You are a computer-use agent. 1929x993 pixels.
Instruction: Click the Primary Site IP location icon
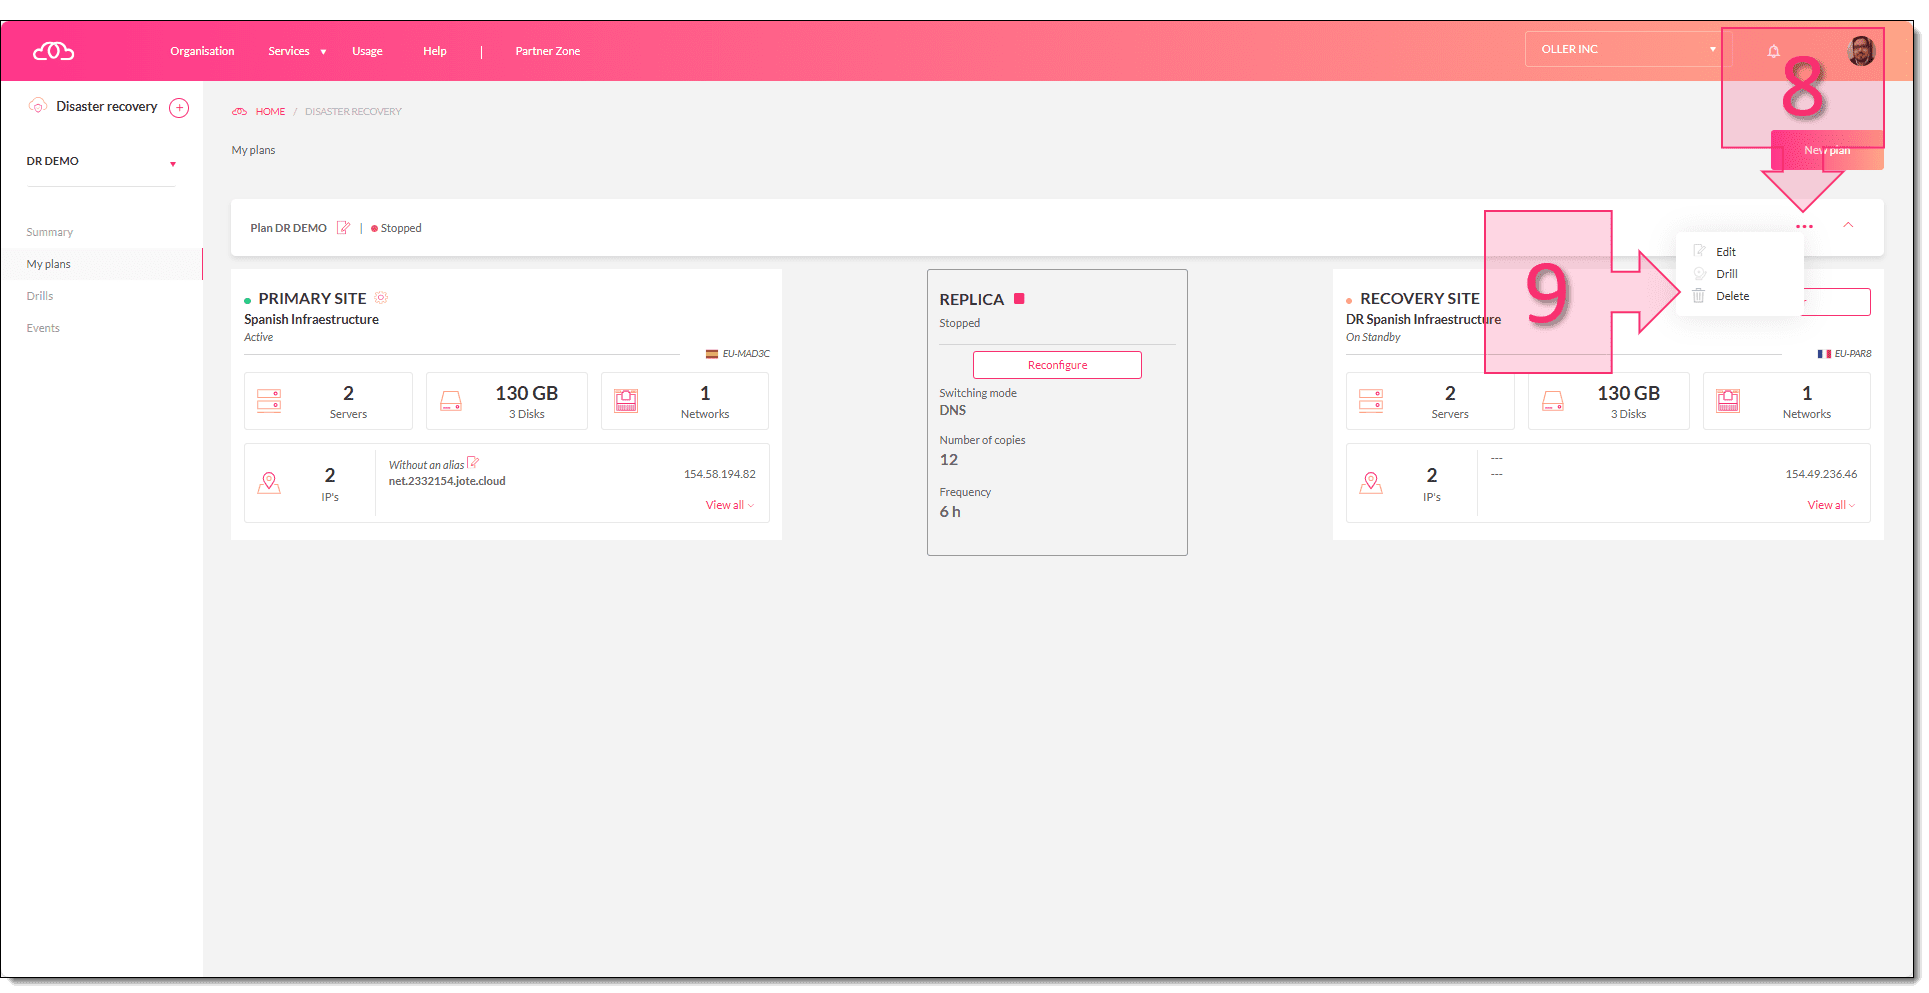269,483
